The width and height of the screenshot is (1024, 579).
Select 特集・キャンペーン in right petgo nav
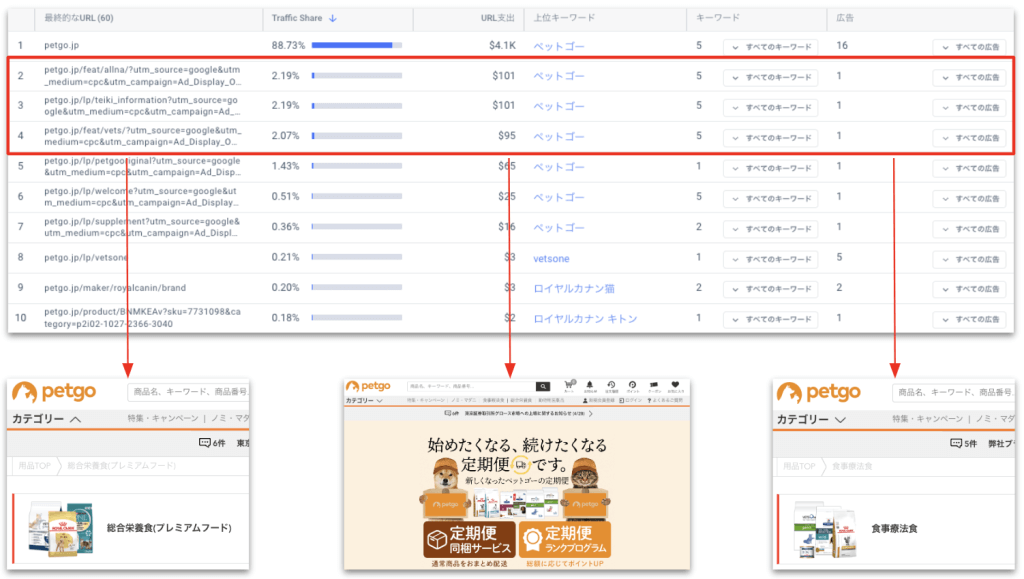pos(928,419)
